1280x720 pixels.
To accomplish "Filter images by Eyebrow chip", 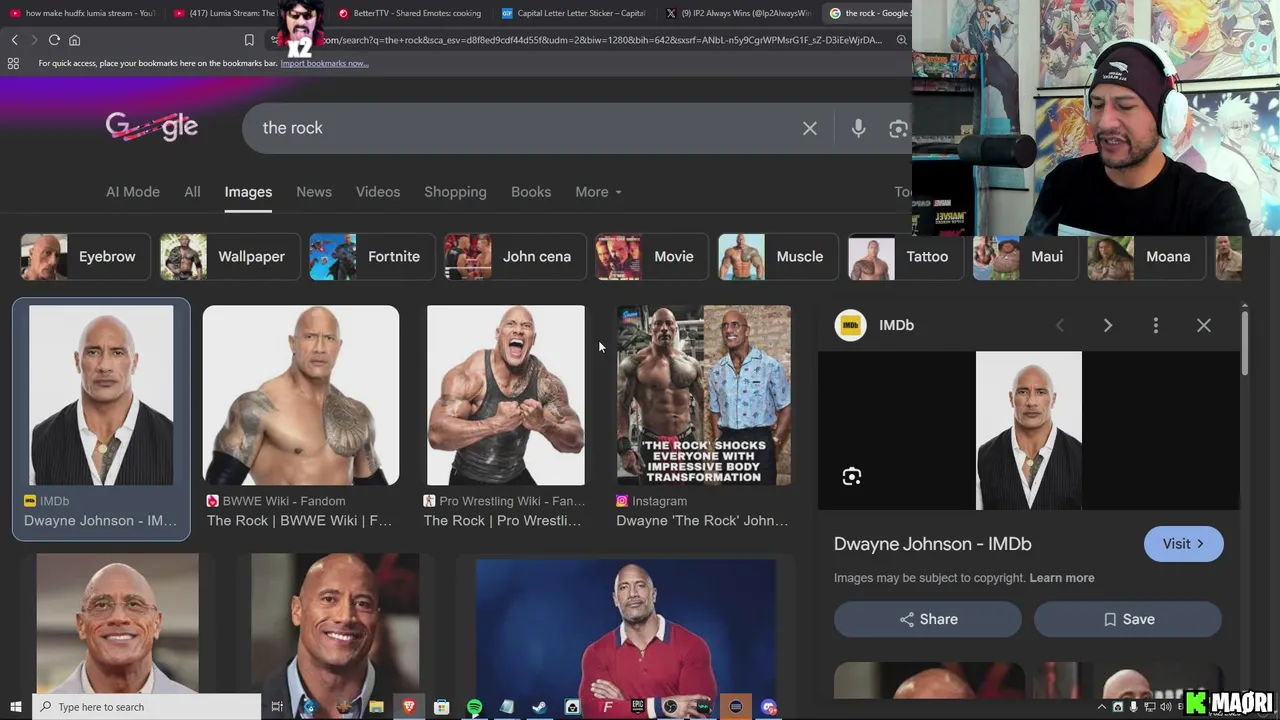I will click(85, 257).
